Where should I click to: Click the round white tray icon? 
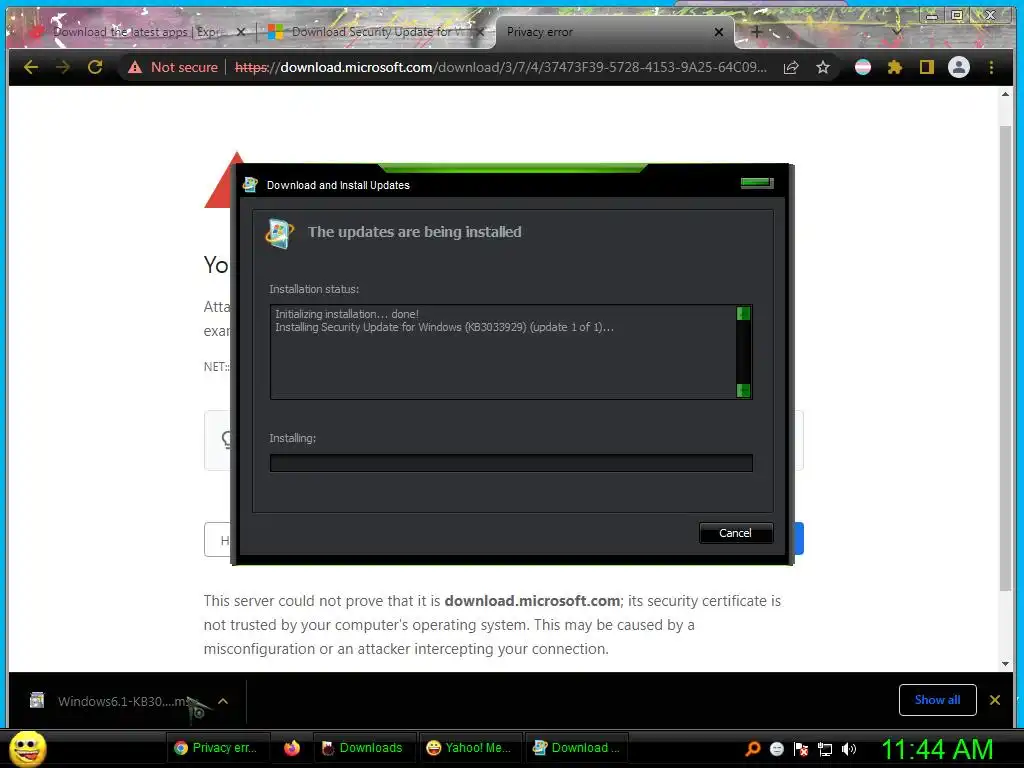[776, 749]
